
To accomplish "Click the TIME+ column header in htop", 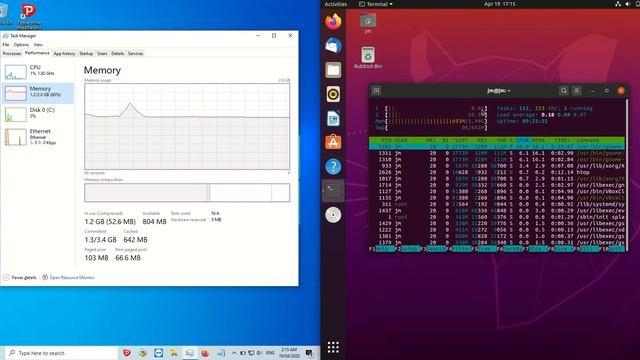I will (562, 140).
